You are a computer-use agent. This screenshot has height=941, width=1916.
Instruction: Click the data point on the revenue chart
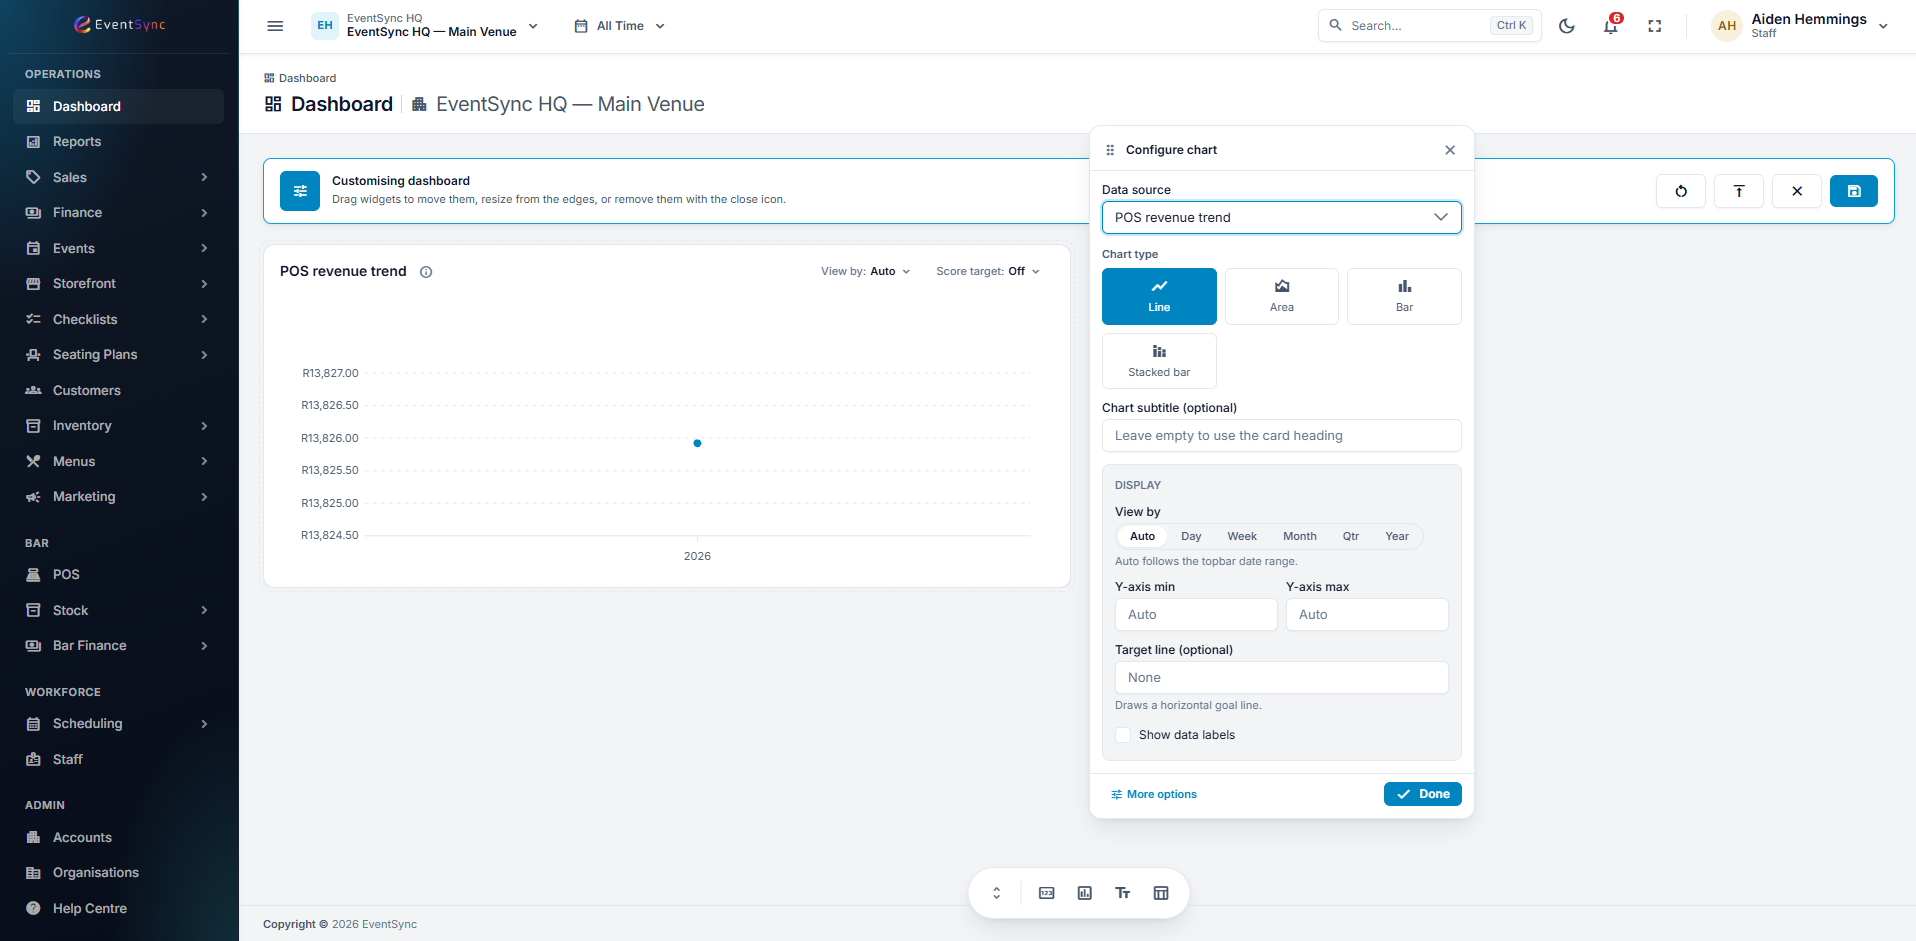point(697,443)
